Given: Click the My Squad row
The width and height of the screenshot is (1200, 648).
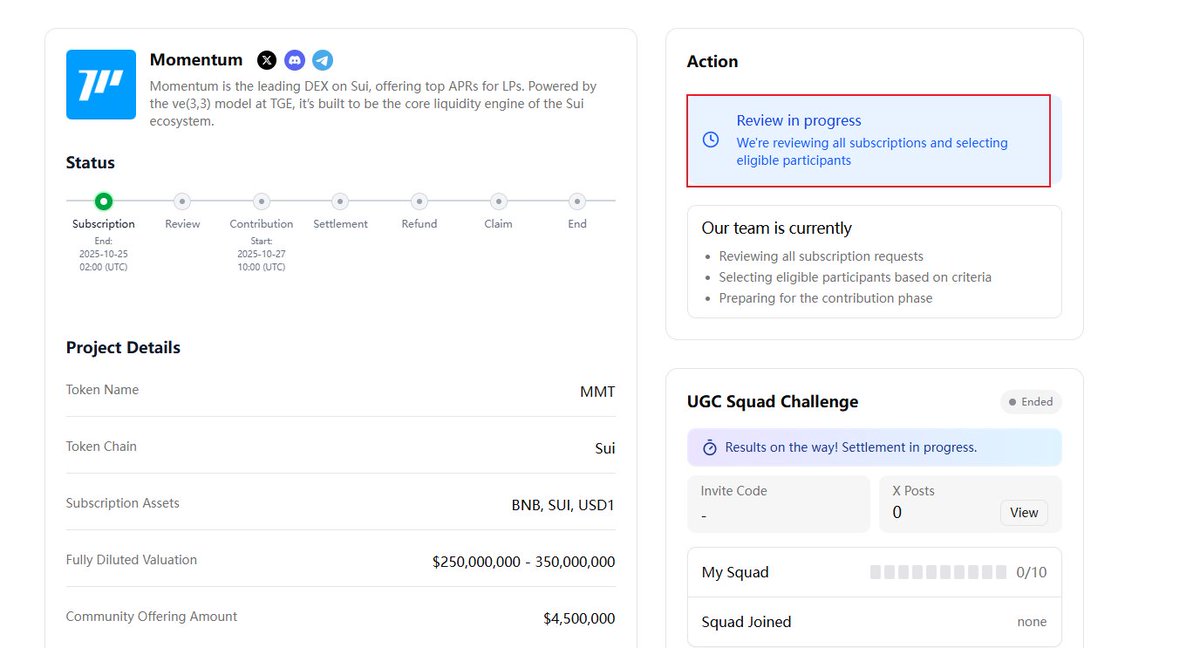Looking at the screenshot, I should [874, 572].
